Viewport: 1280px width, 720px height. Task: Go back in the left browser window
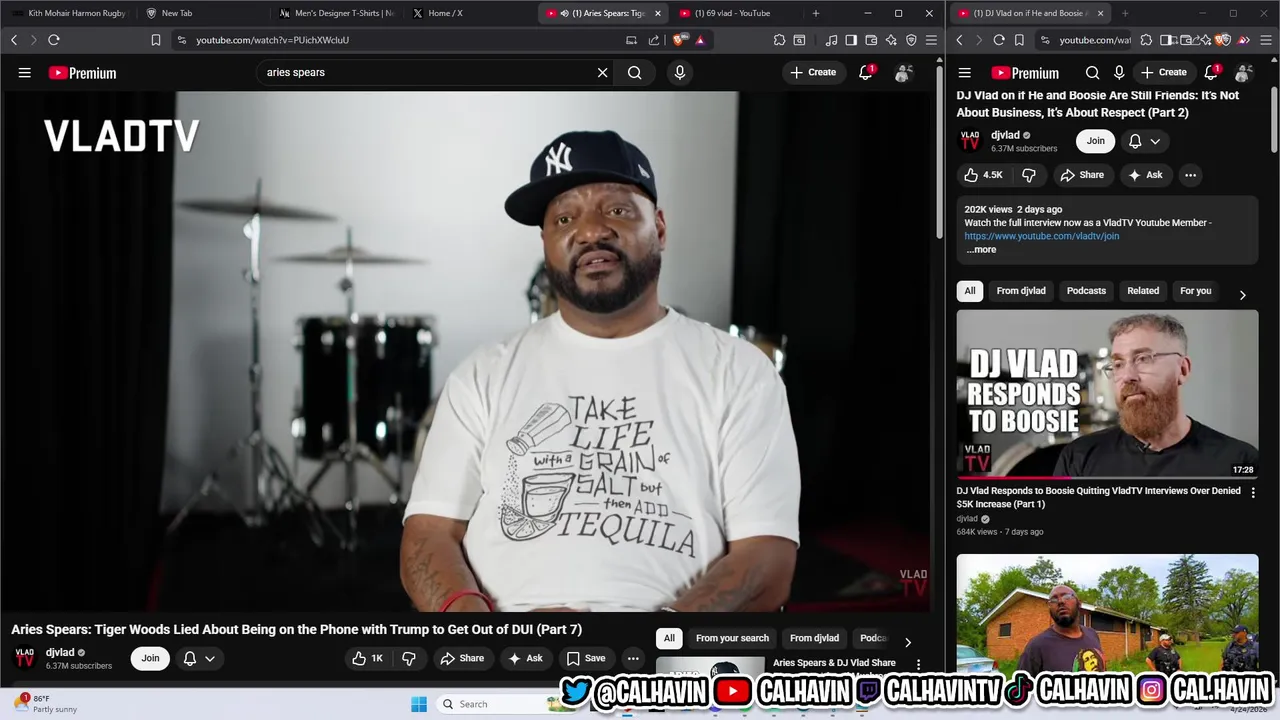[14, 40]
